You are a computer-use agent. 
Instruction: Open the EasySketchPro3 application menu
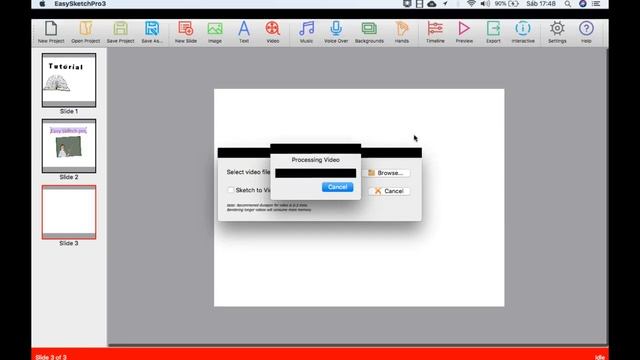tap(80, 4)
